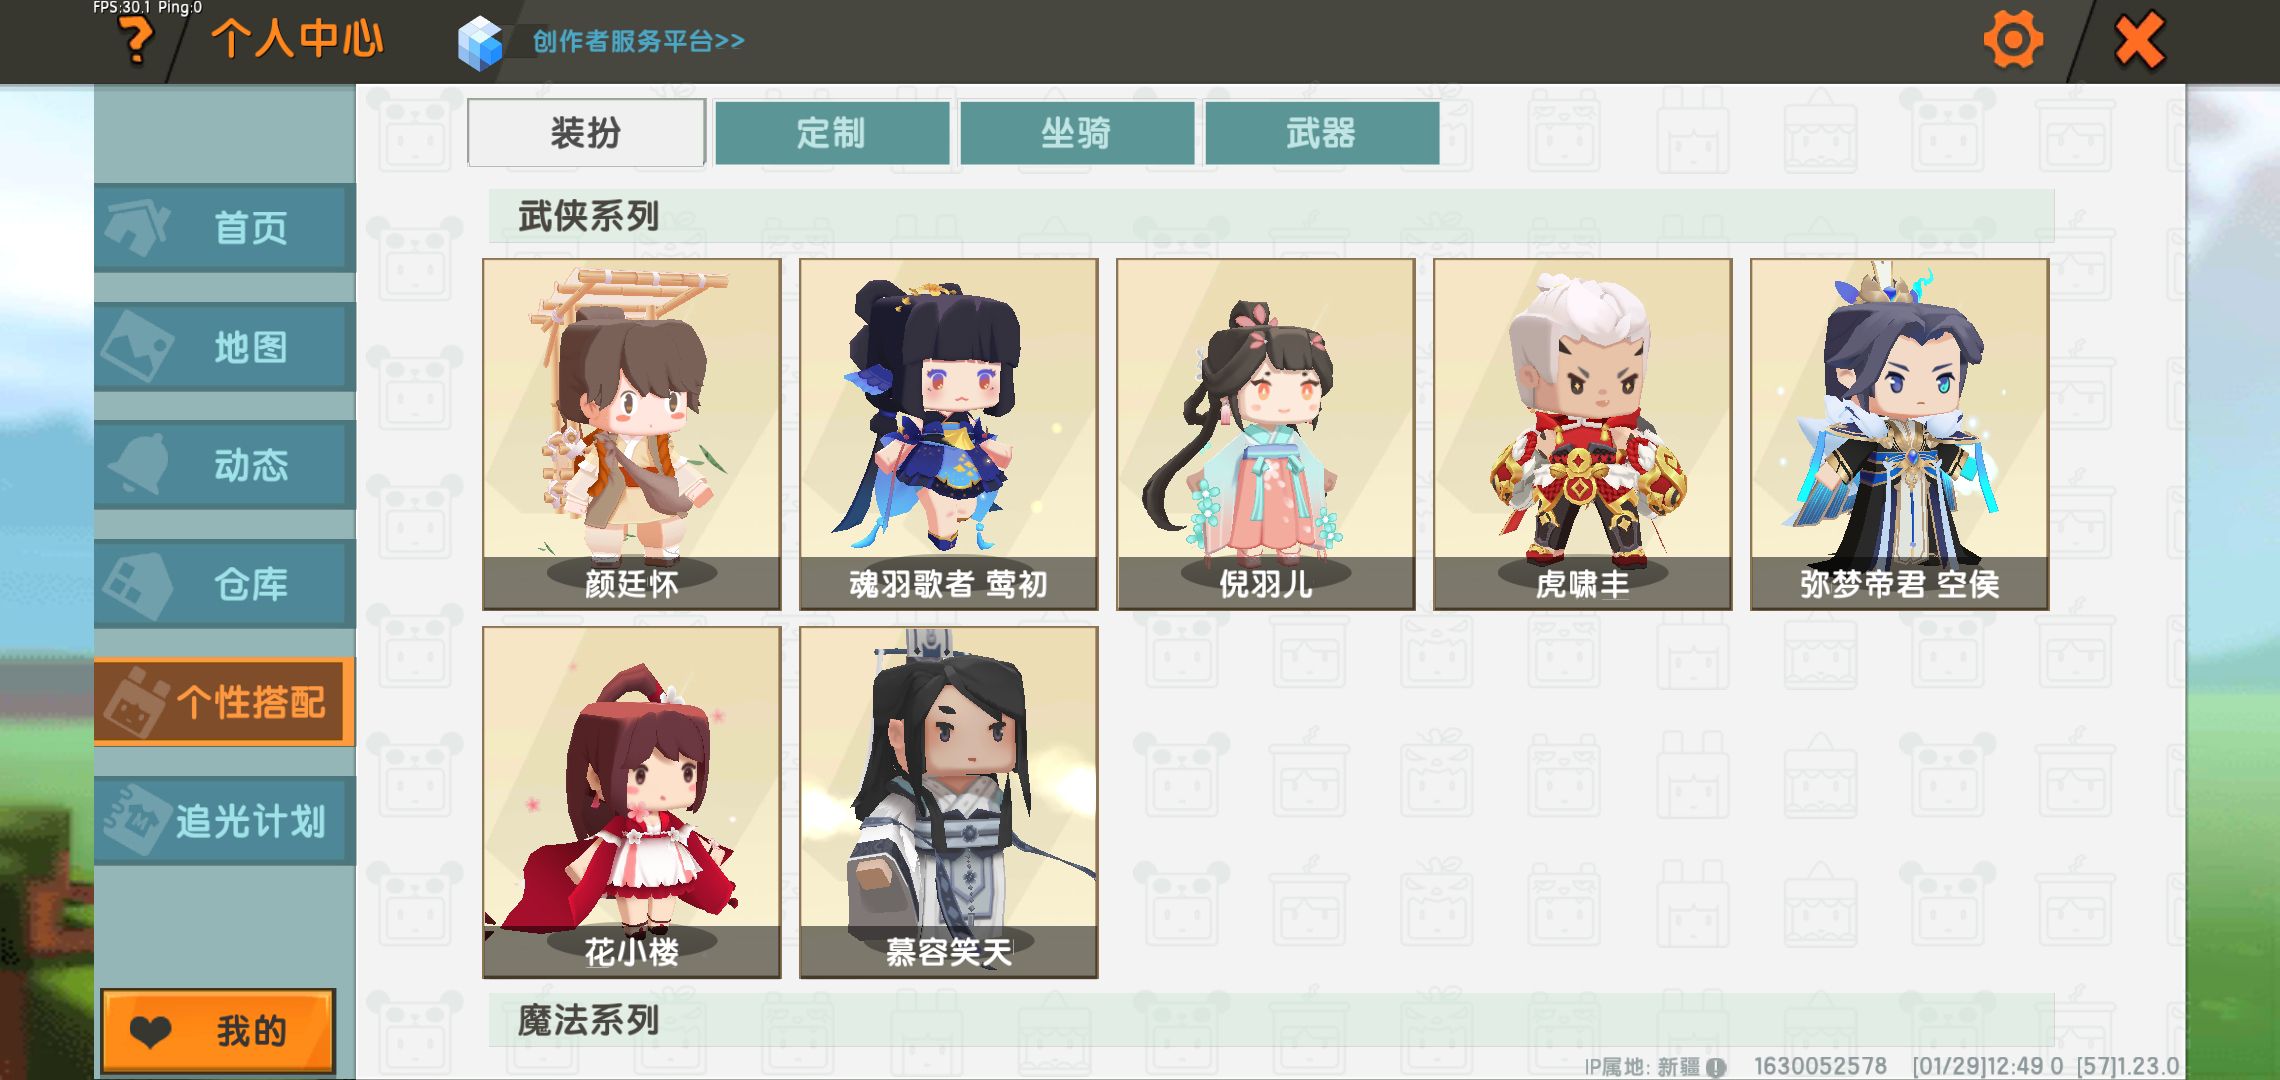Open the orange gear settings icon

tap(2012, 40)
